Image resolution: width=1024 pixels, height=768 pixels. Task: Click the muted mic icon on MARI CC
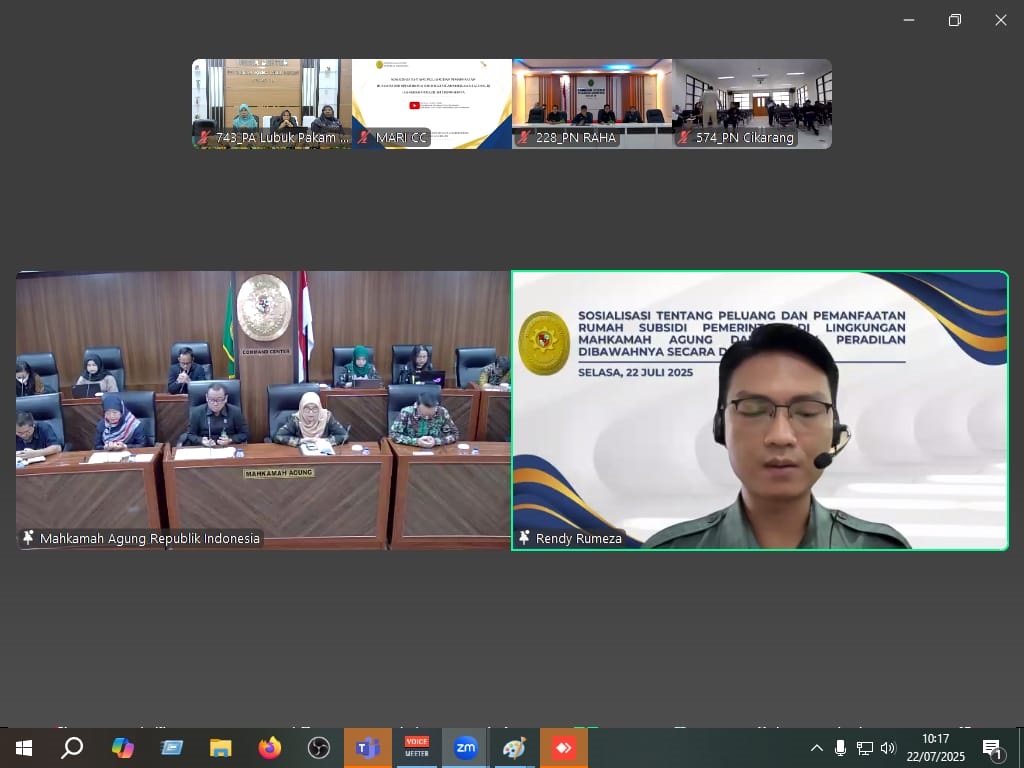[365, 138]
